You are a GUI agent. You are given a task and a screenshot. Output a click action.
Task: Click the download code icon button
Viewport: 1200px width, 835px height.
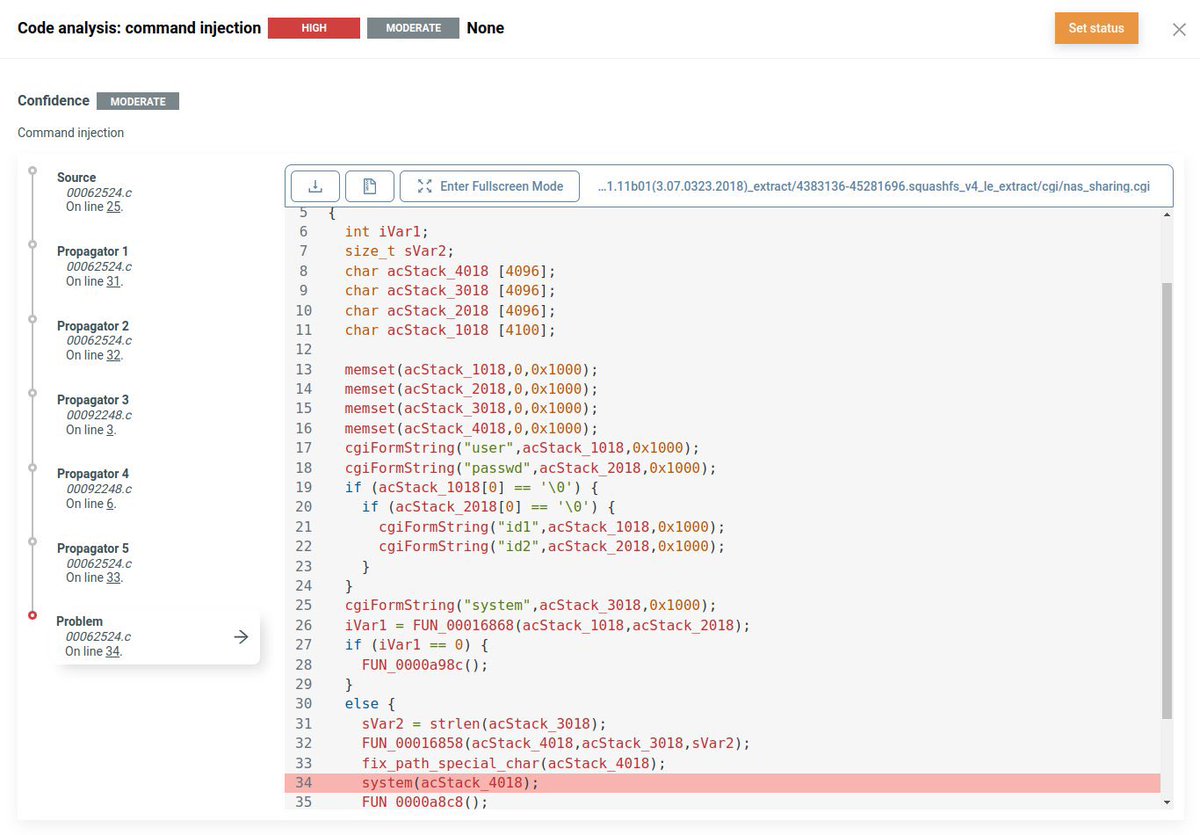tap(315, 186)
